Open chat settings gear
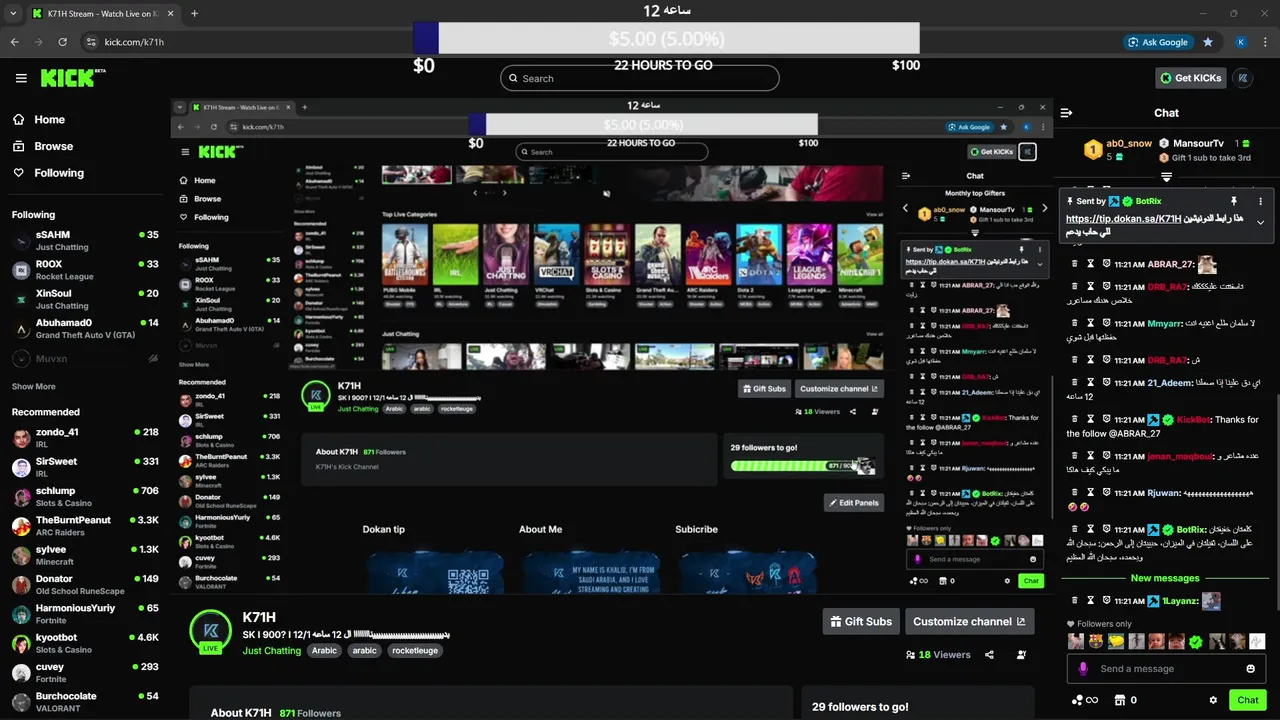Viewport: 1280px width, 720px height. (x=1213, y=700)
